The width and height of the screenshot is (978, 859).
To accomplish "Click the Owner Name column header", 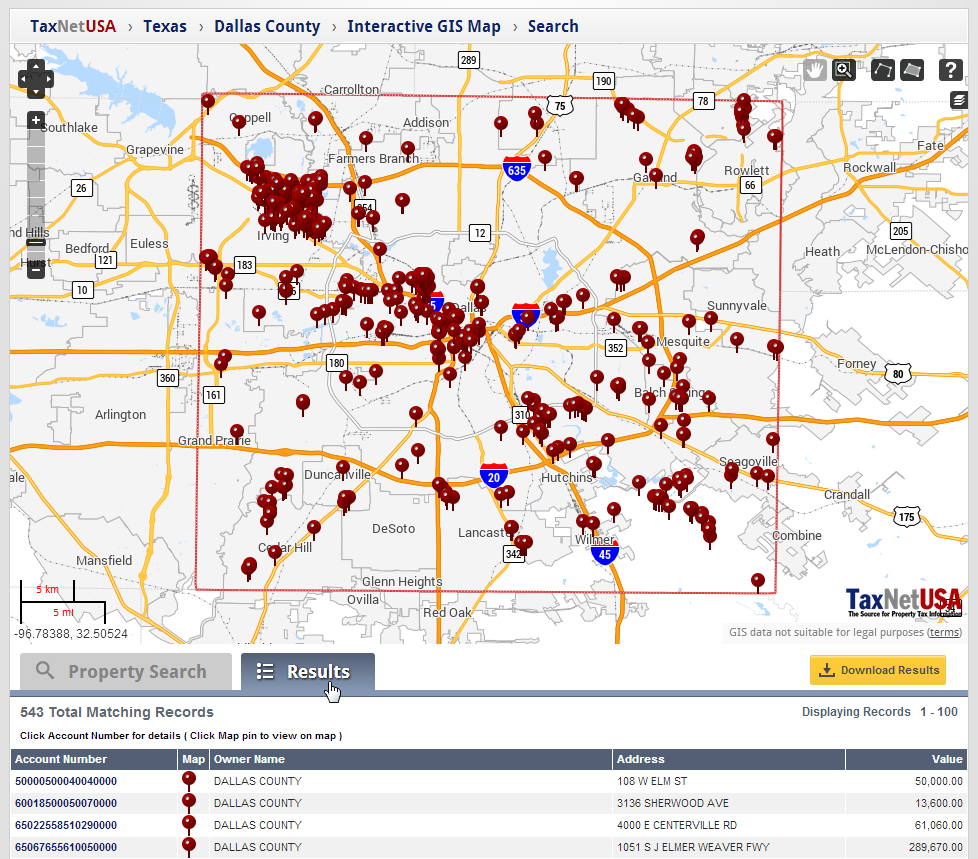I will [x=411, y=759].
